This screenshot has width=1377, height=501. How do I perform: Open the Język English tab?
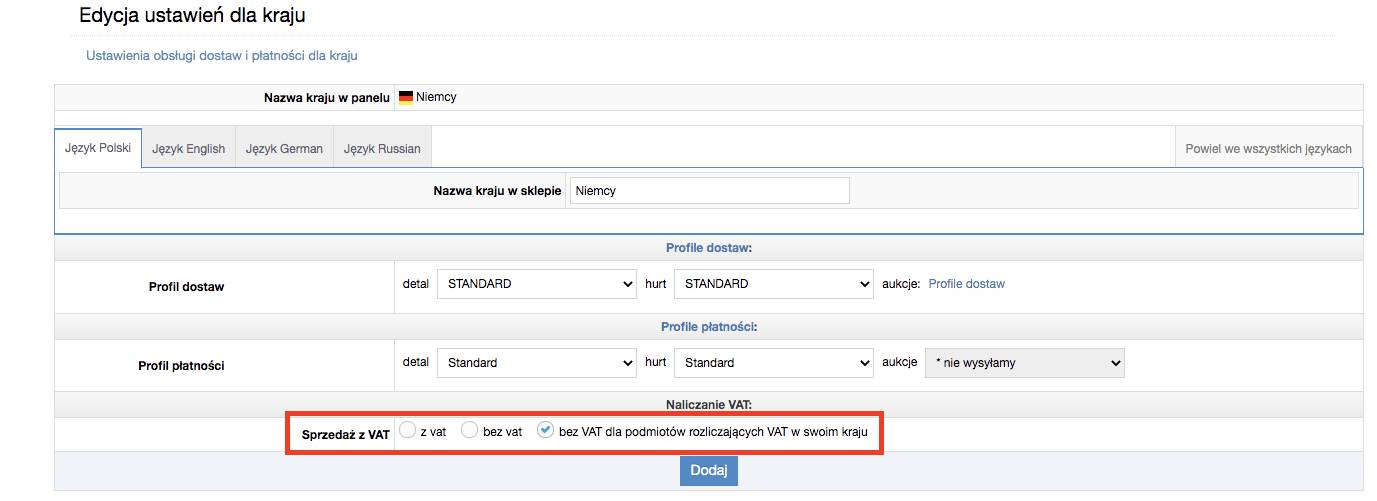pyautogui.click(x=188, y=149)
